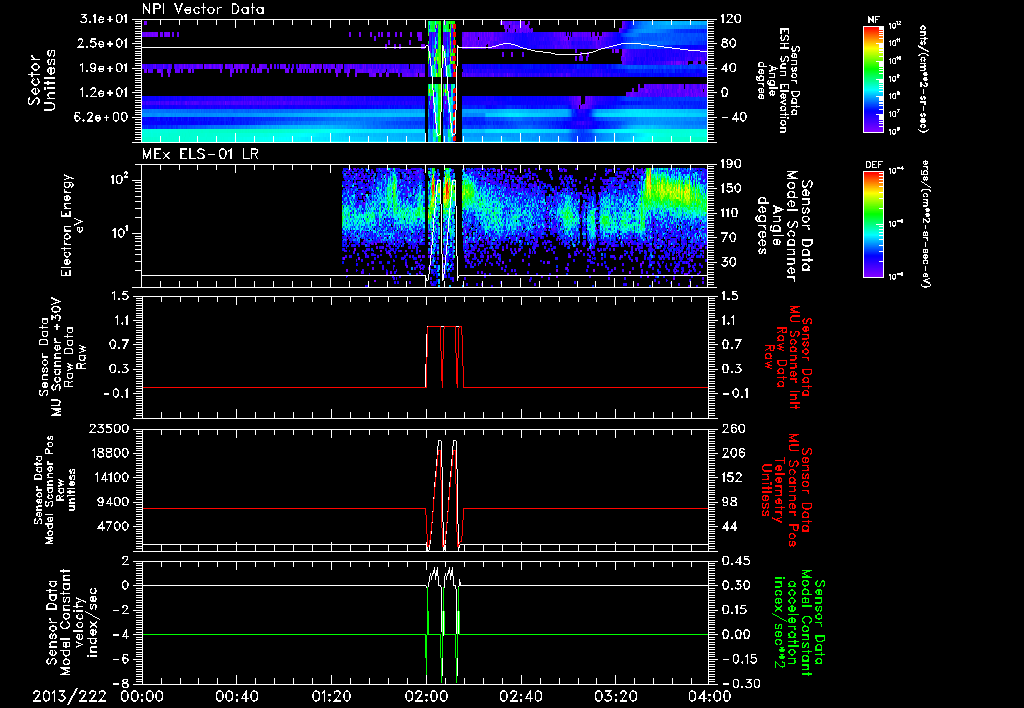
Task: Click the "0.45" acceleration tick label
Action: [x=735, y=561]
